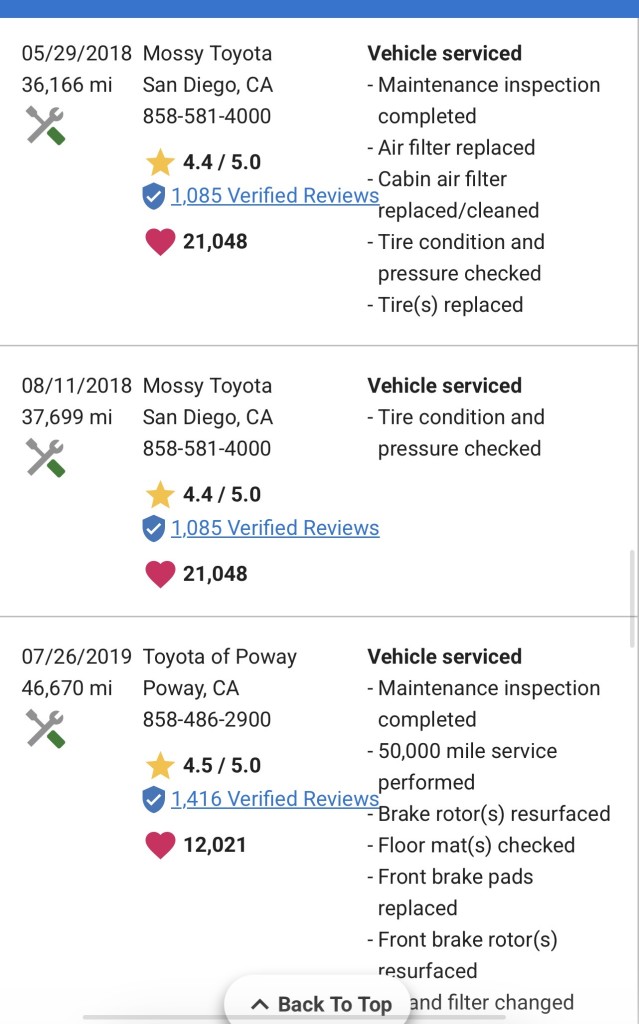Click the verified shield badge in the 05/29/2018 record
The image size is (639, 1024).
point(153,196)
